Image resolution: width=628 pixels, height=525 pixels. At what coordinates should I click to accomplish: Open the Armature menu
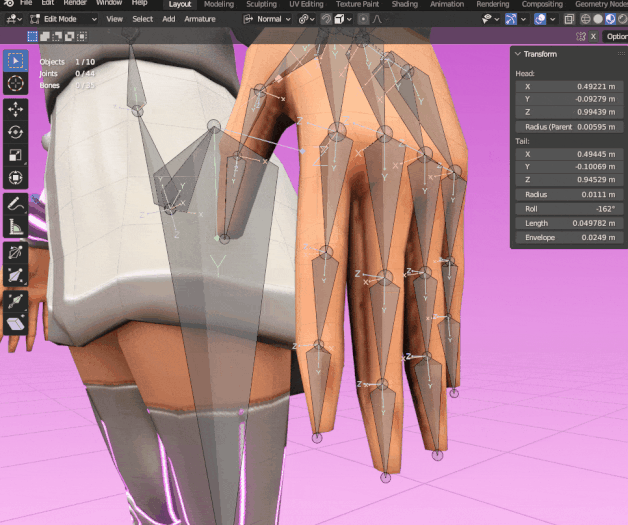point(200,19)
